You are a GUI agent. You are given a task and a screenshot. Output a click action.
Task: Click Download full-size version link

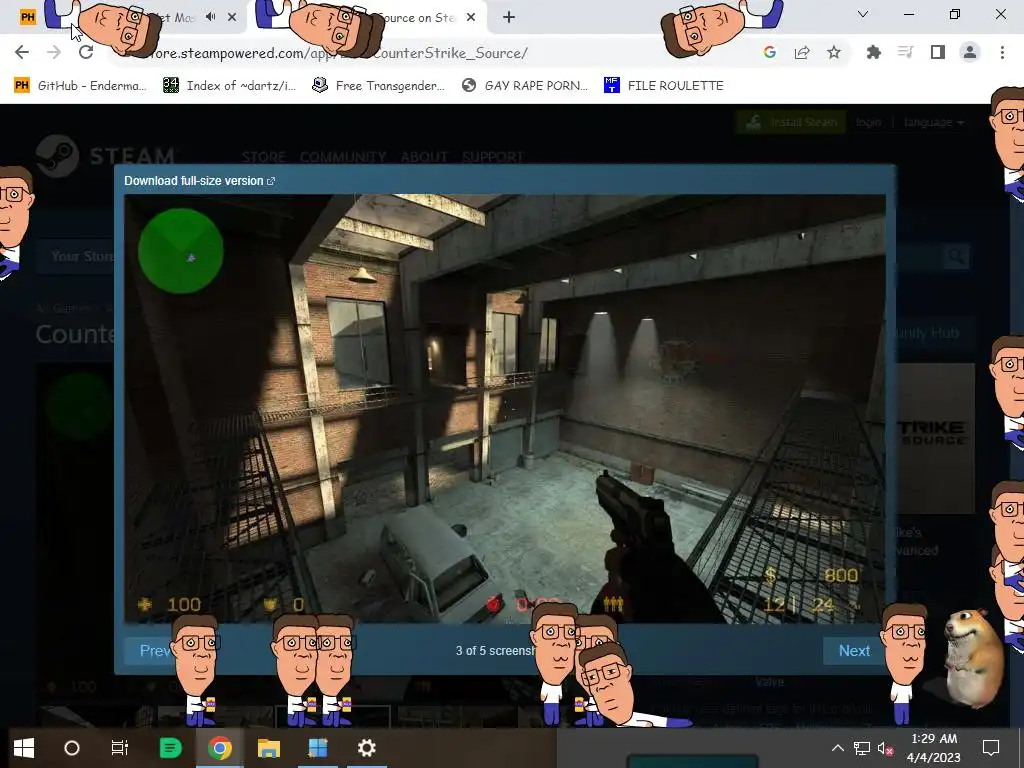click(199, 181)
